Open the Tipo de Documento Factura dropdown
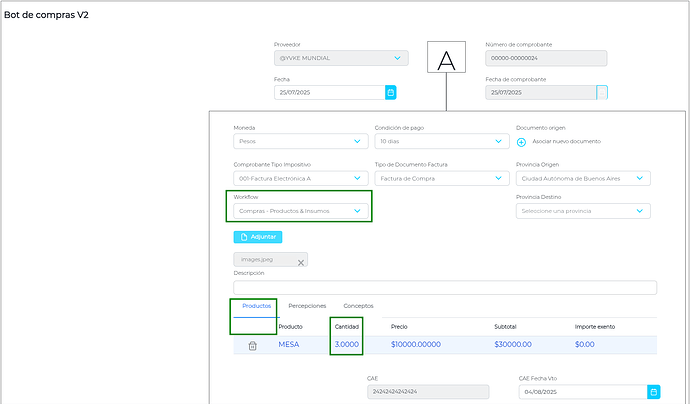 [442, 178]
